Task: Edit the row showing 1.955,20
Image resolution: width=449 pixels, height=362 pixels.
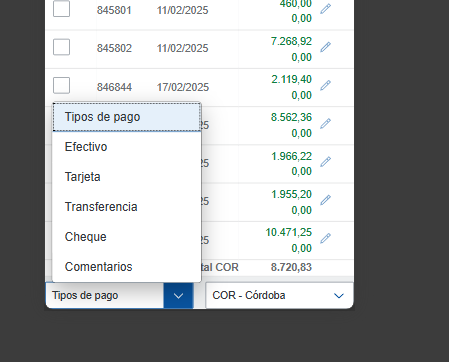Action: pos(325,200)
